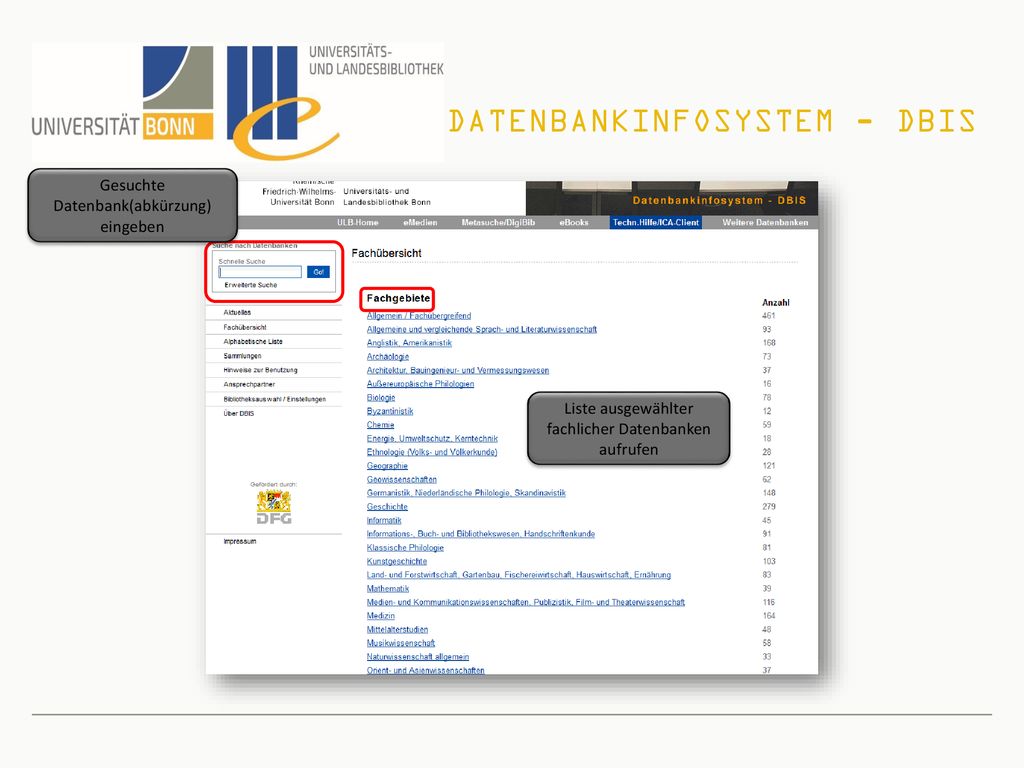This screenshot has height=768, width=1024.
Task: Switch to the eMedien tab
Action: click(x=420, y=223)
